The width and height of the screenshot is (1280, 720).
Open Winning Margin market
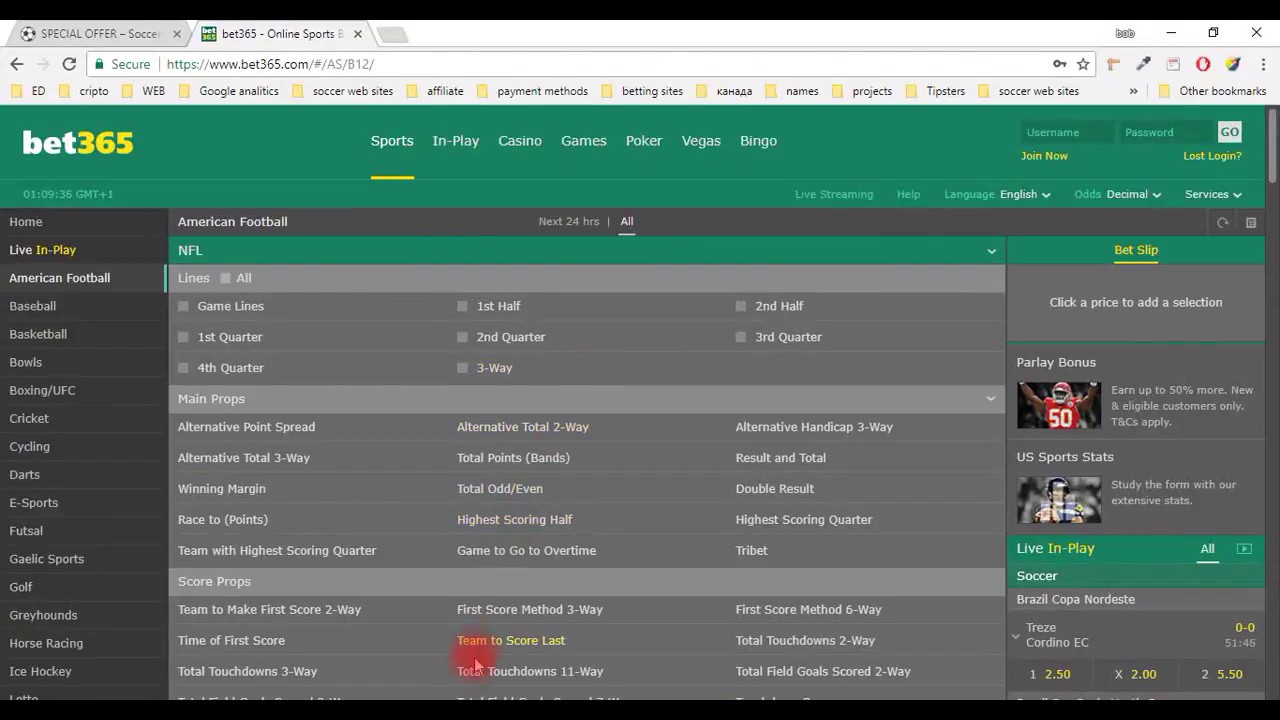point(221,489)
